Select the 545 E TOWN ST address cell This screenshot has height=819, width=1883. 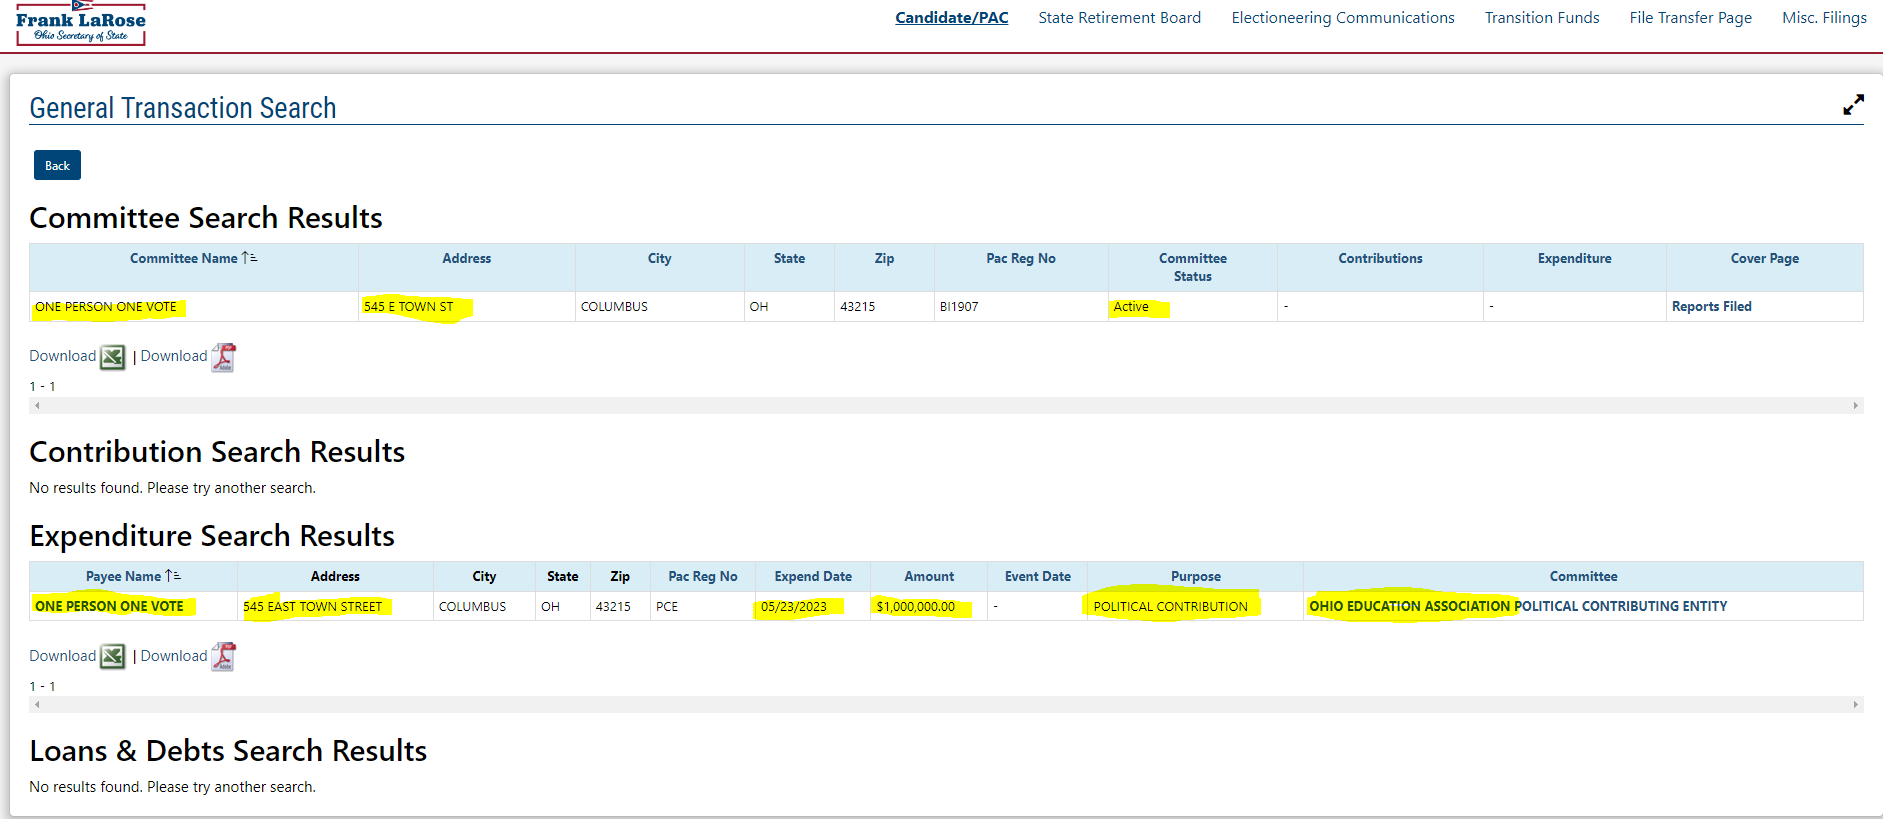pyautogui.click(x=467, y=307)
